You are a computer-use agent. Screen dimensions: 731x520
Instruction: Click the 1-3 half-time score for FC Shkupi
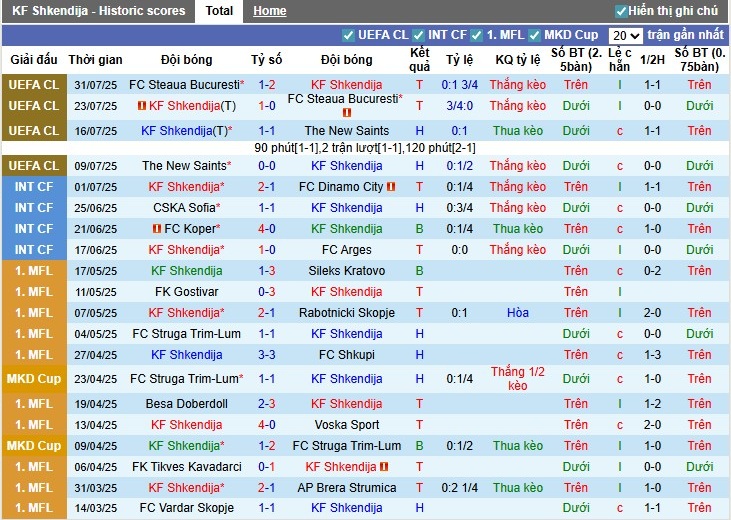coord(652,355)
